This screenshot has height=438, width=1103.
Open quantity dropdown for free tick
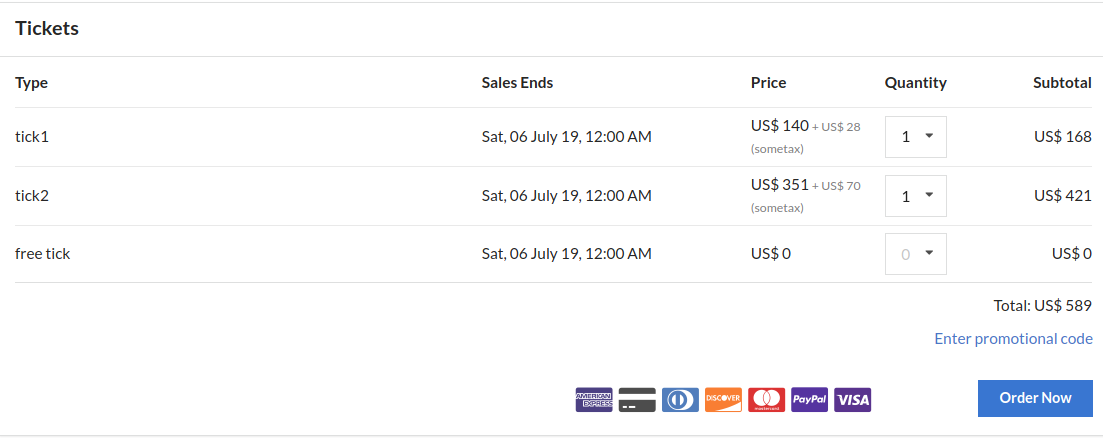[x=916, y=254]
